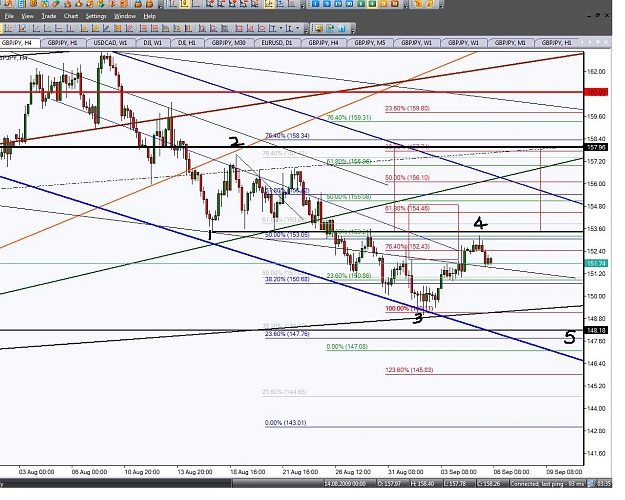Click the first zoom chart icon
625x500 pixels.
click(x=209, y=4)
